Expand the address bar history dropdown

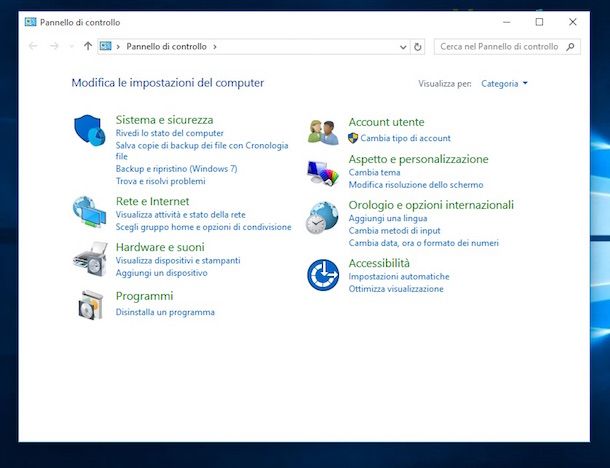[x=403, y=47]
